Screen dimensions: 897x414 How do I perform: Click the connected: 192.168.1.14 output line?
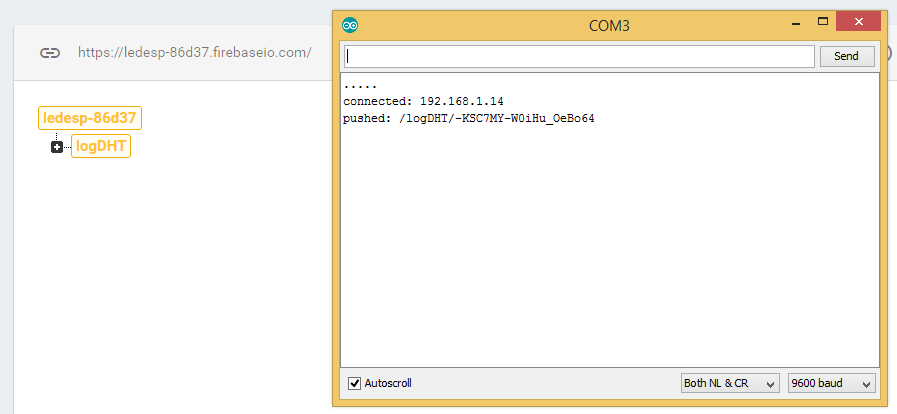click(423, 102)
